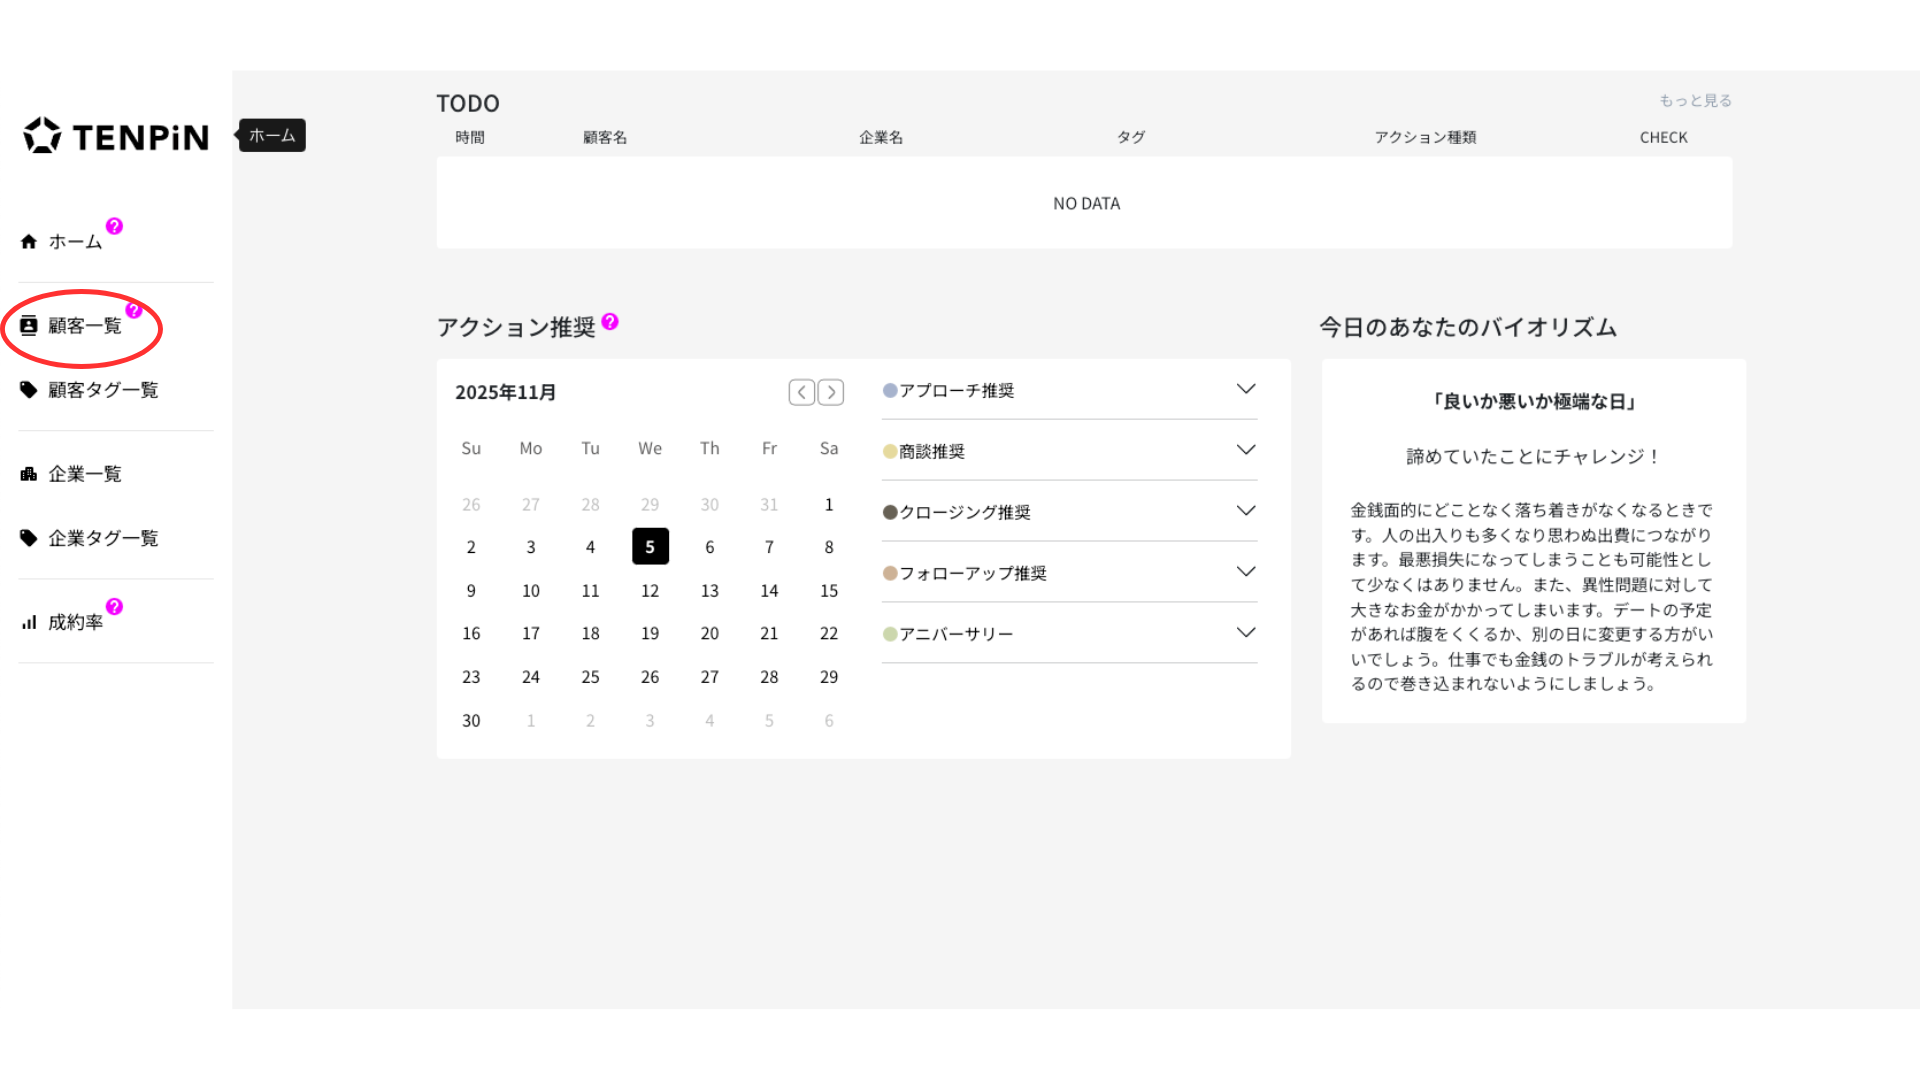Viewport: 1920px width, 1080px height.
Task: Expand クロージング推奨 section
Action: coord(1245,511)
